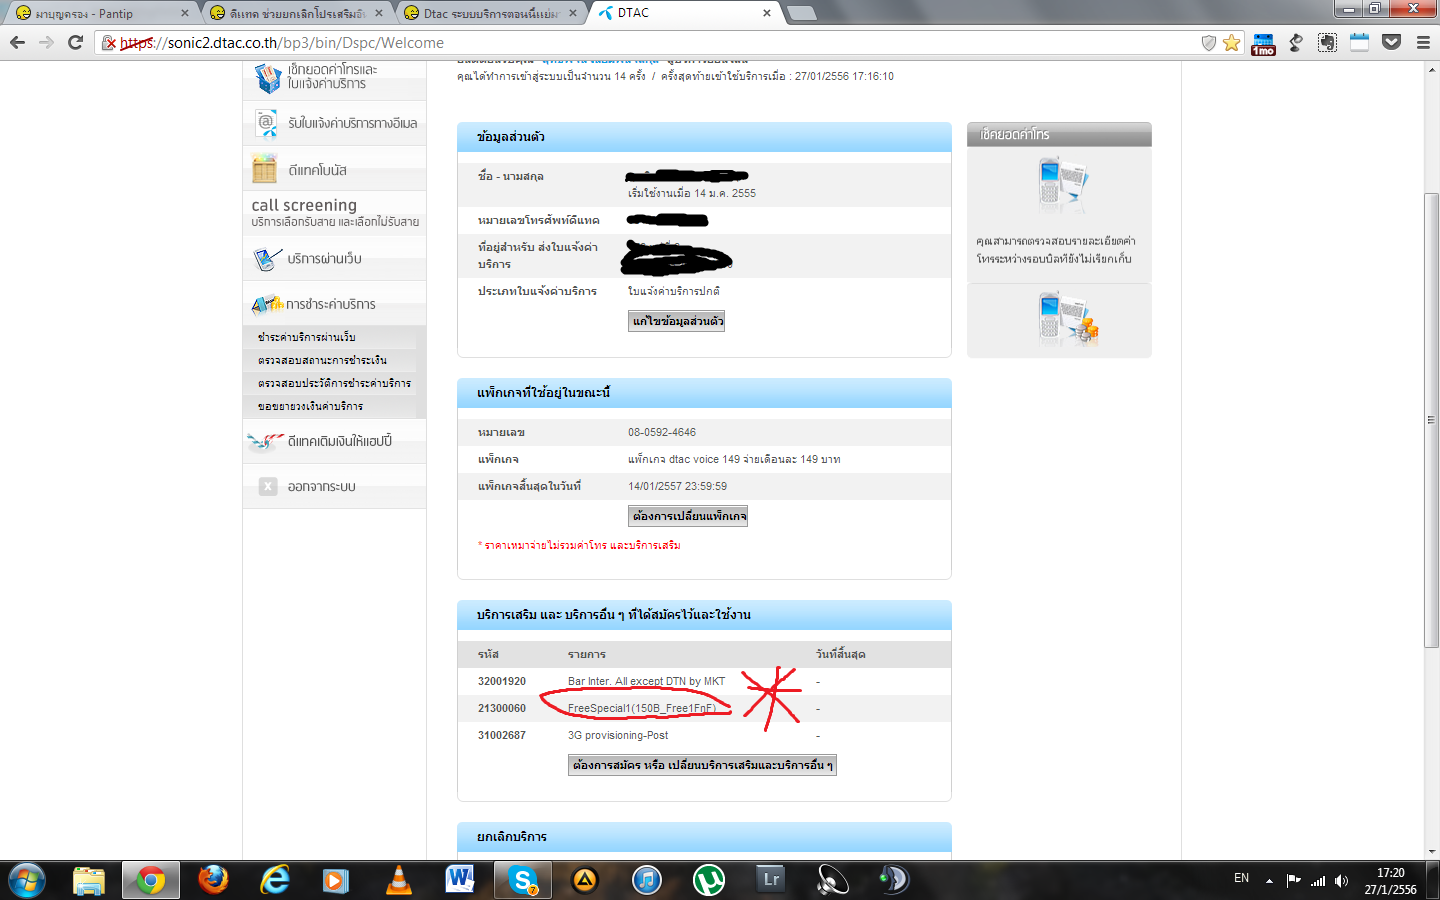The image size is (1440, 900).
Task: Close the Pantip tab
Action: pos(184,13)
